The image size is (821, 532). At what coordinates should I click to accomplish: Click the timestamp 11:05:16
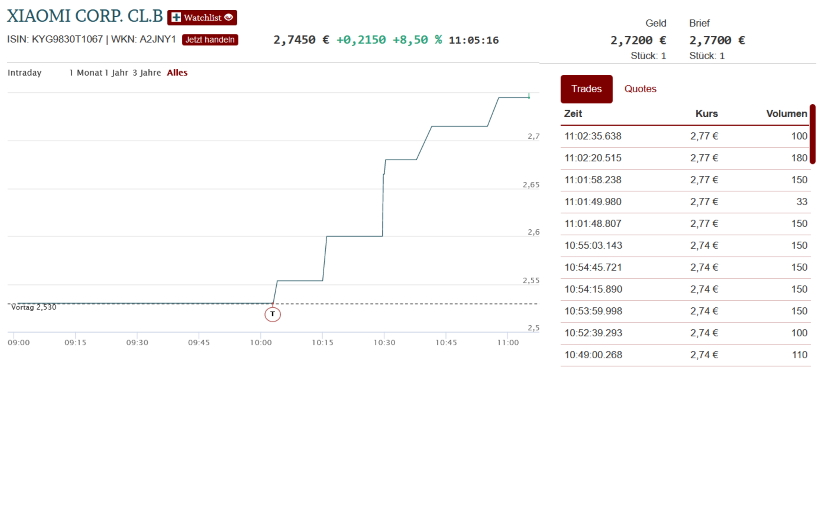(x=473, y=40)
